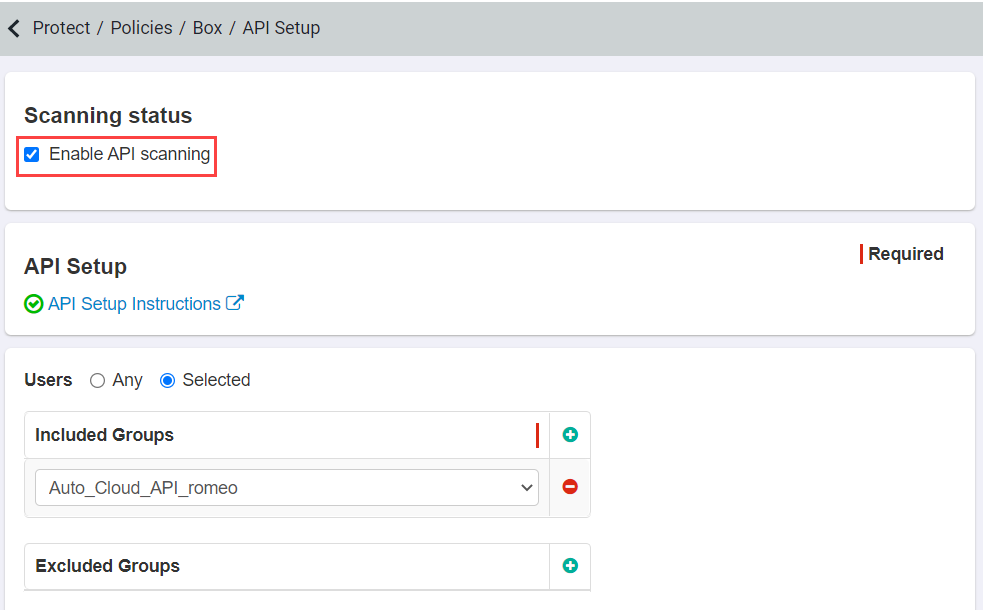Click the Protect breadcrumb link

coord(61,28)
